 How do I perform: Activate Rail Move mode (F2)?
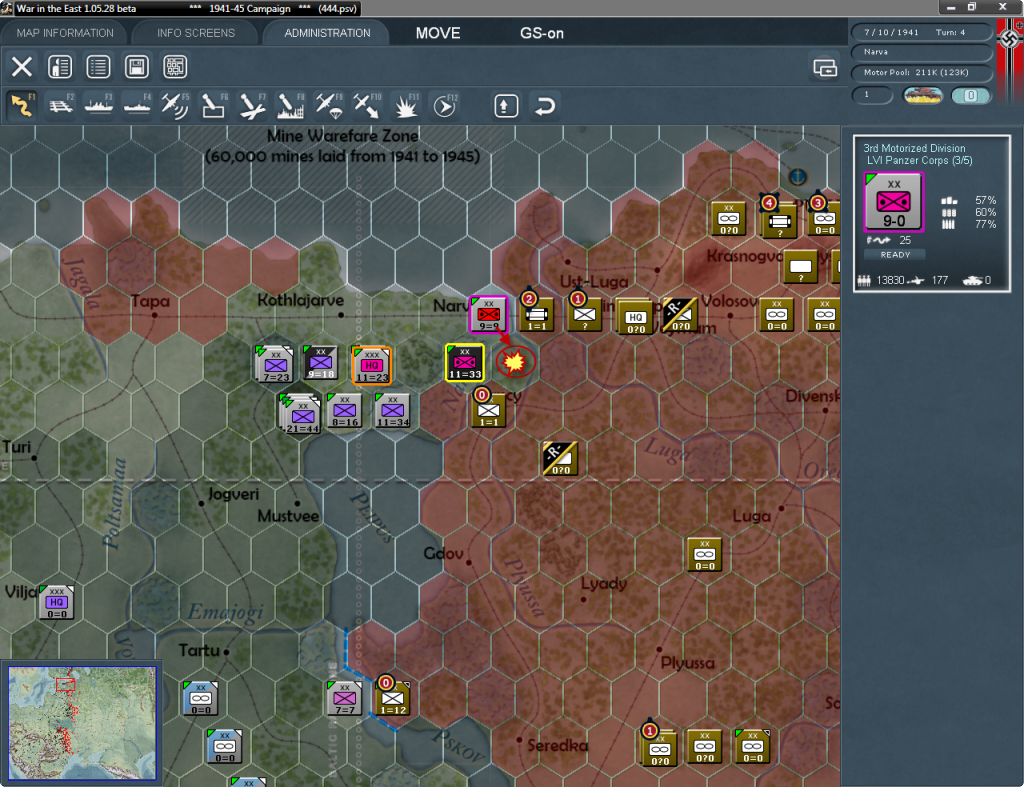[61, 106]
